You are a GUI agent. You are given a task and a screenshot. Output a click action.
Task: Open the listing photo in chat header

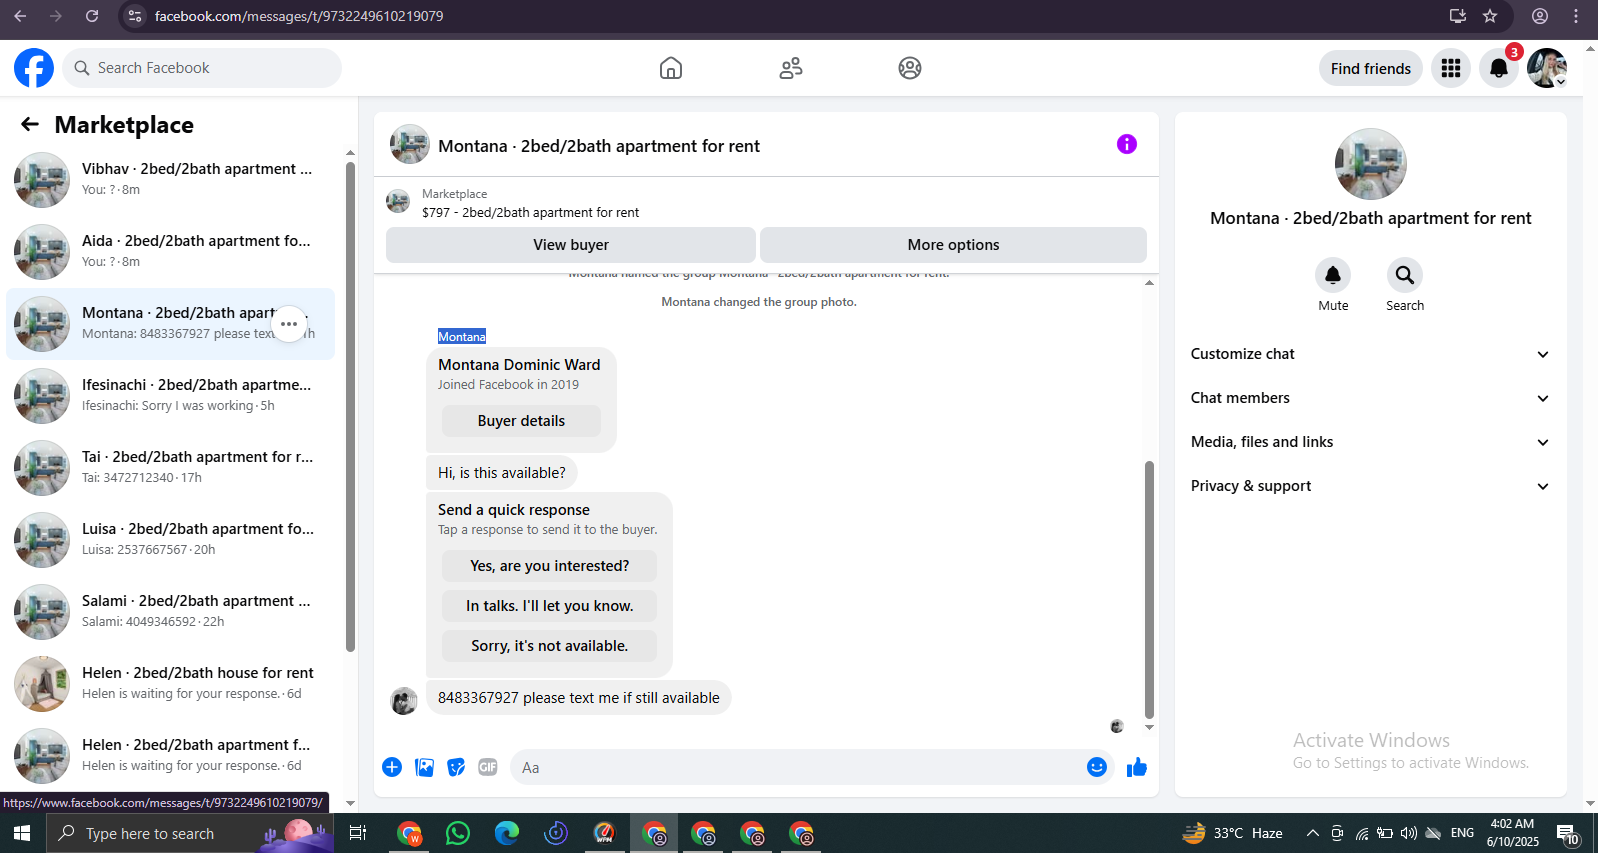(x=410, y=144)
